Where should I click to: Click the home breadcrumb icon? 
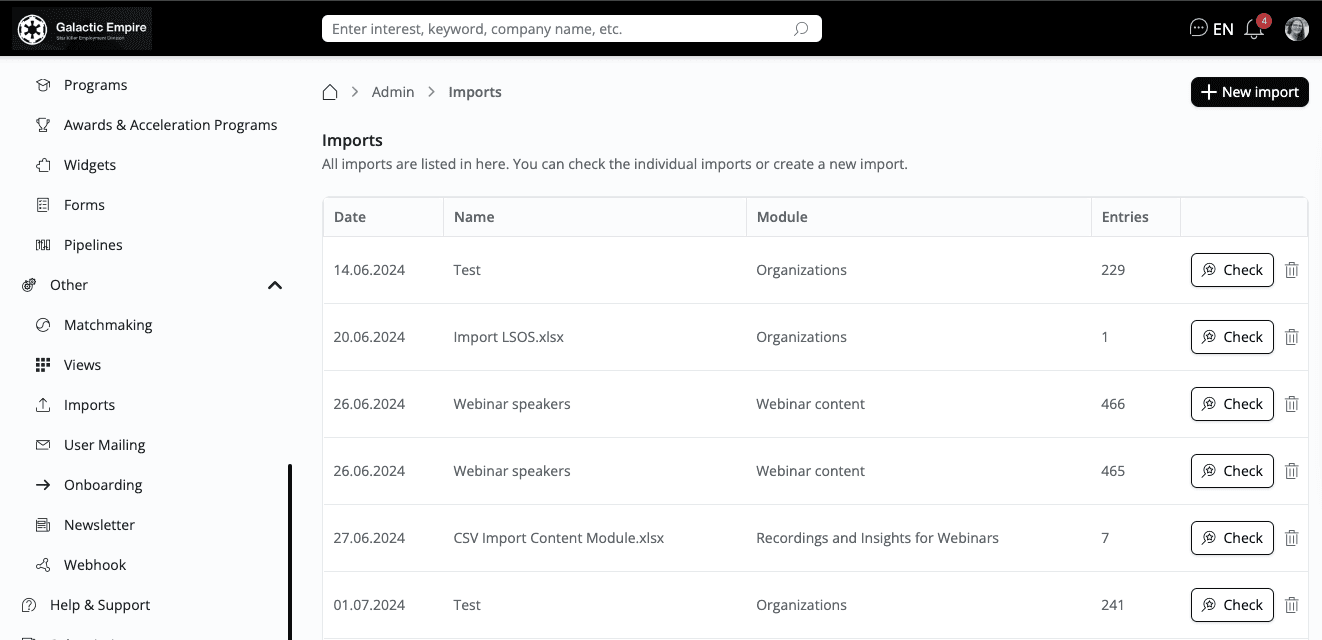tap(330, 92)
